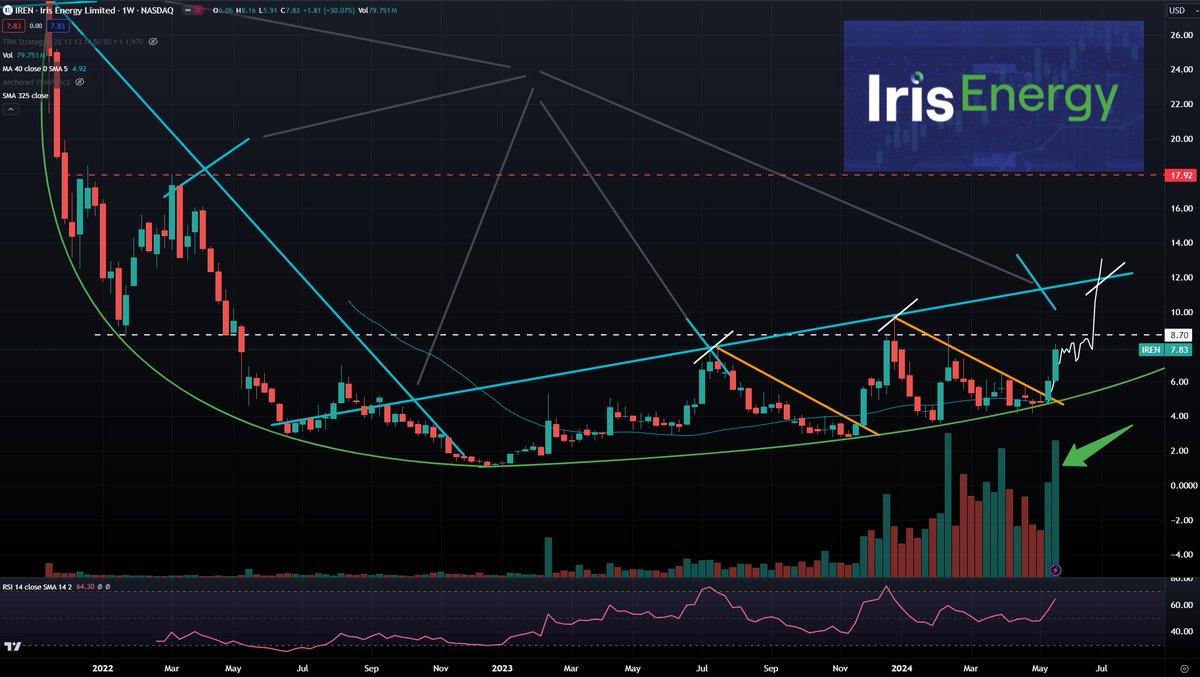Show the hidden Anchored VWAP via eye icon

[x=79, y=82]
